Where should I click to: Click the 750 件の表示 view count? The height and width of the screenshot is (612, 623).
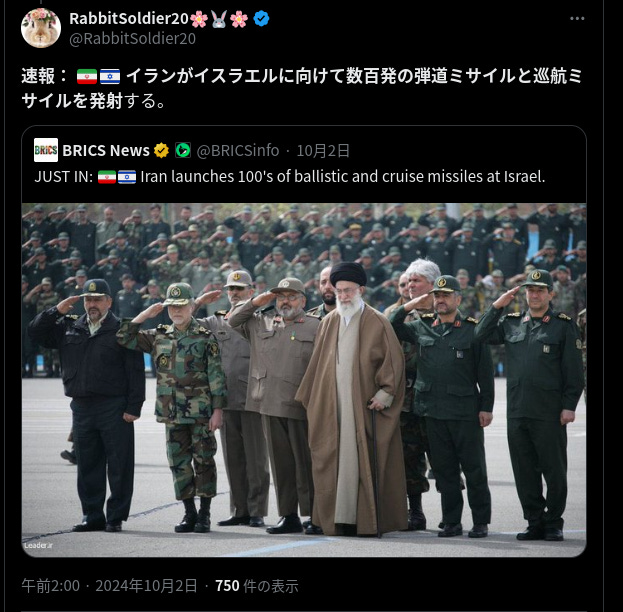257,586
